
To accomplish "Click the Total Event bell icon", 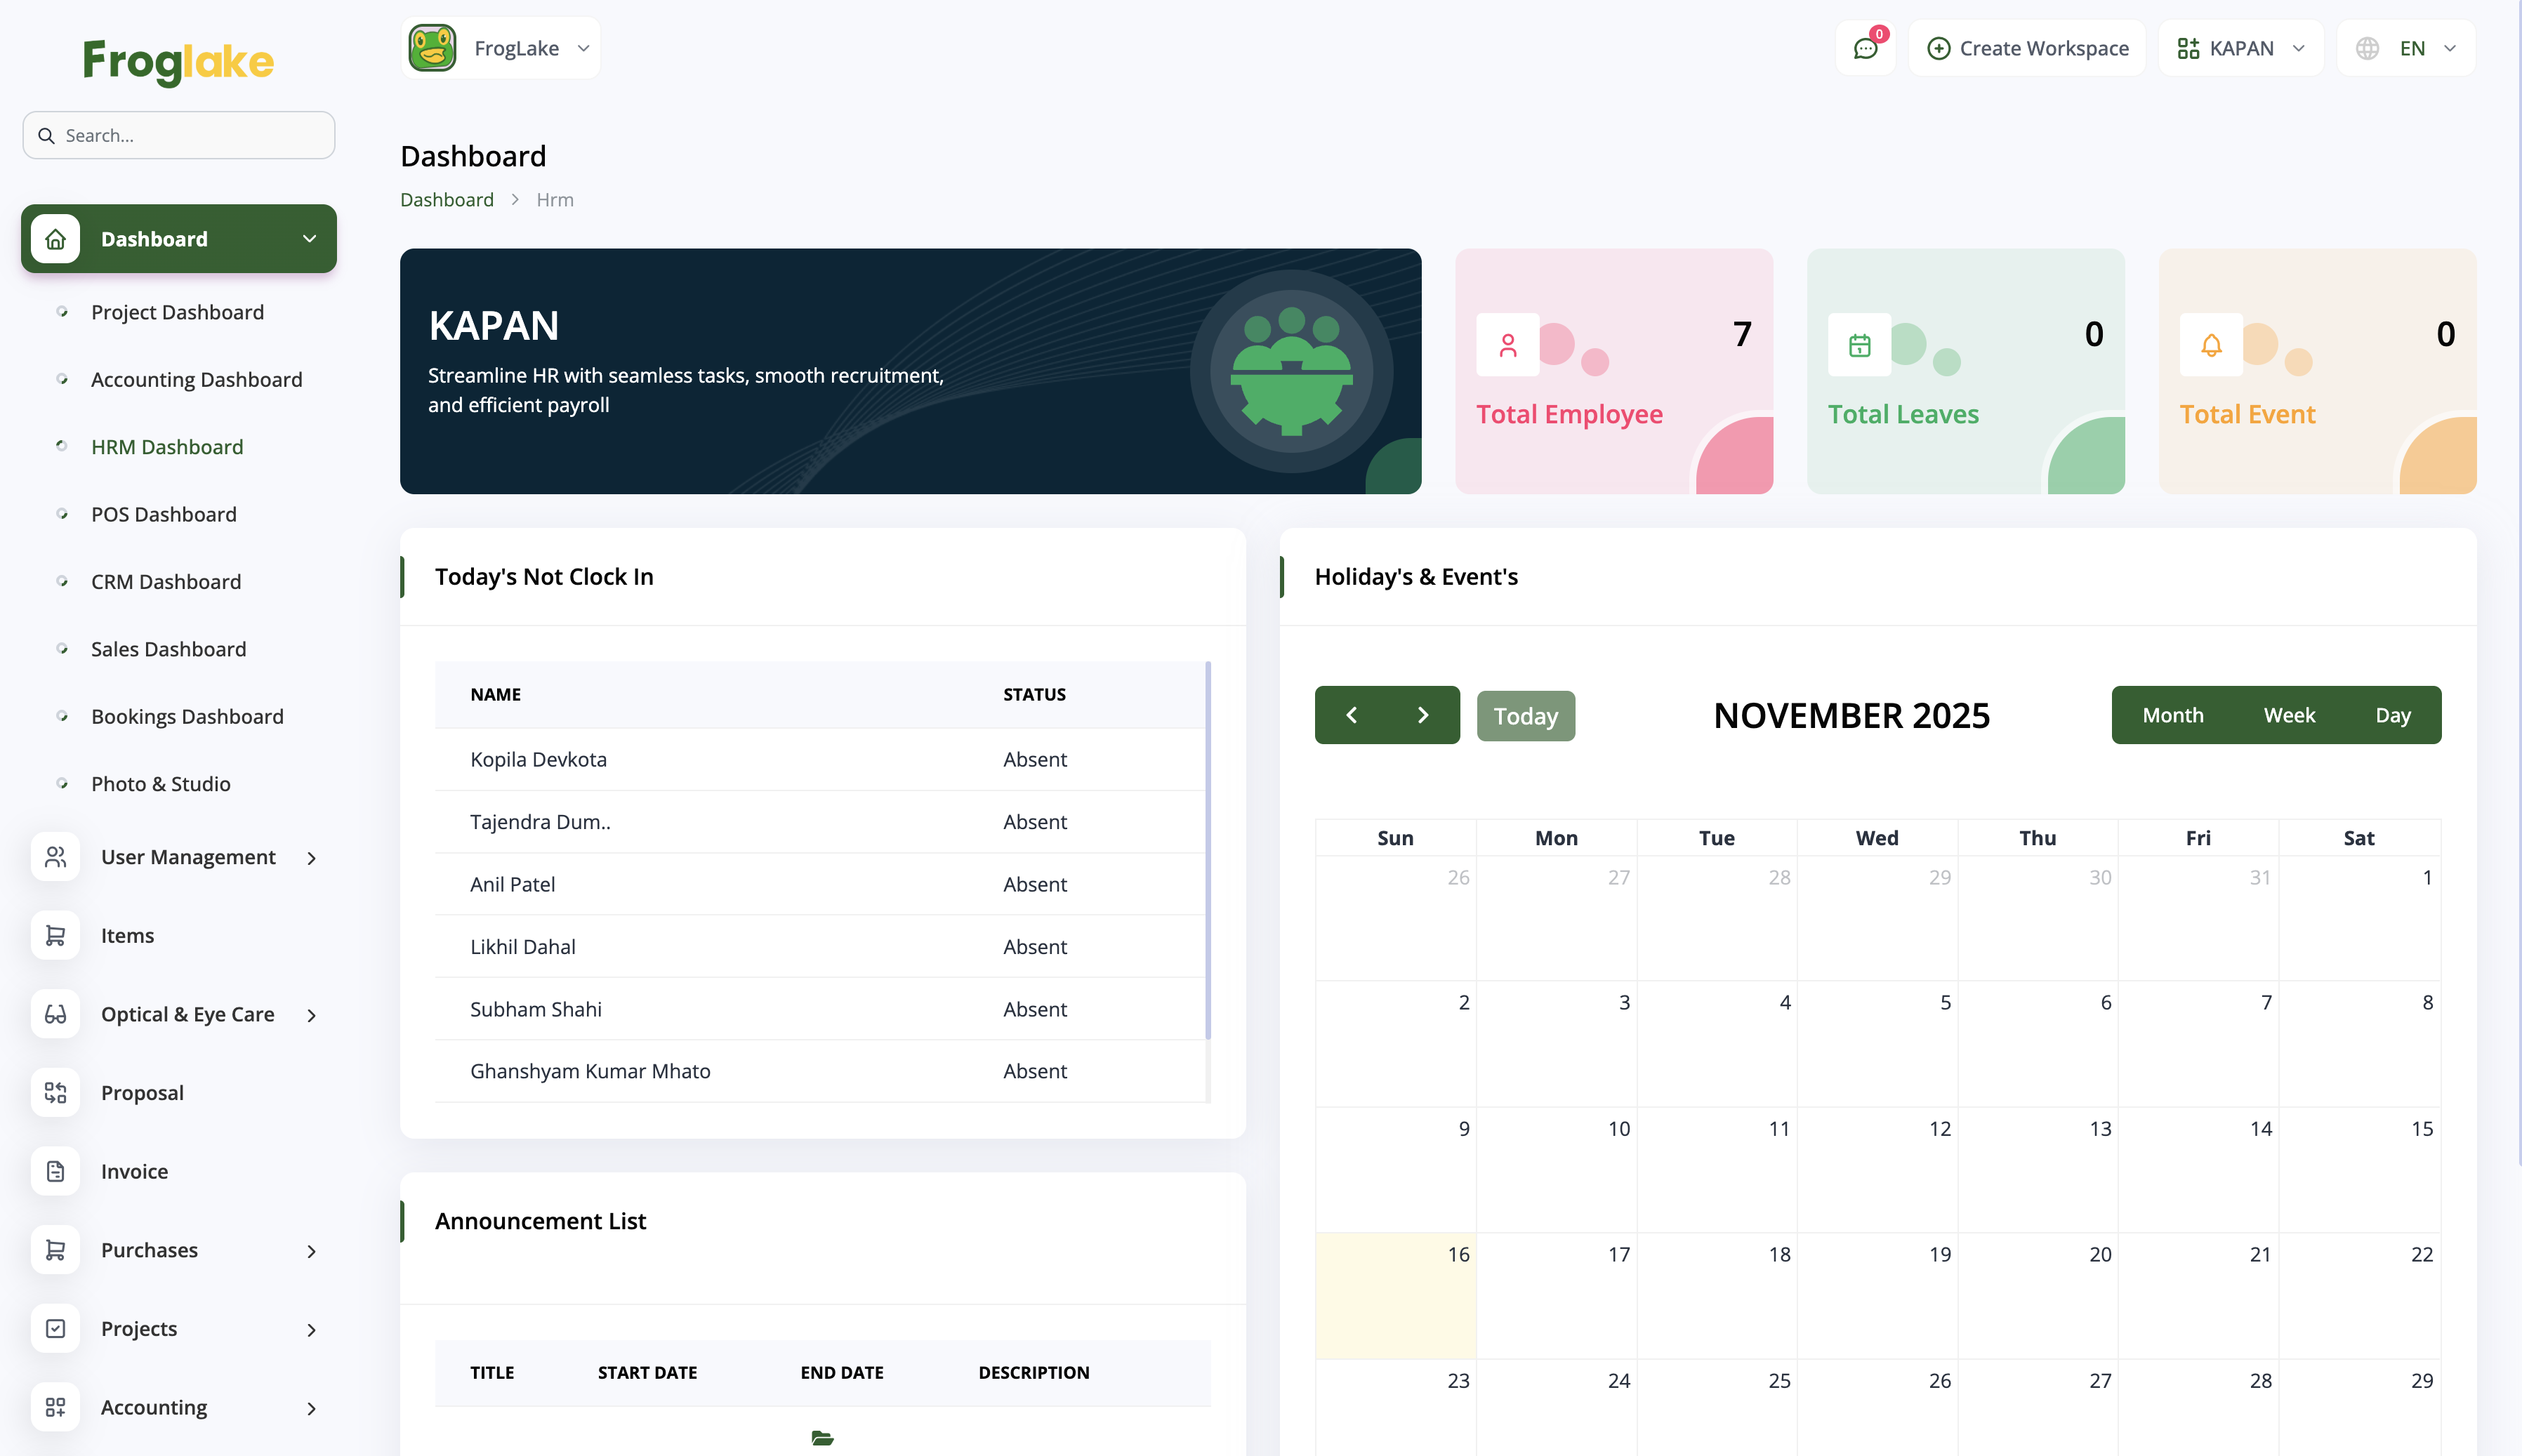I will (2211, 345).
